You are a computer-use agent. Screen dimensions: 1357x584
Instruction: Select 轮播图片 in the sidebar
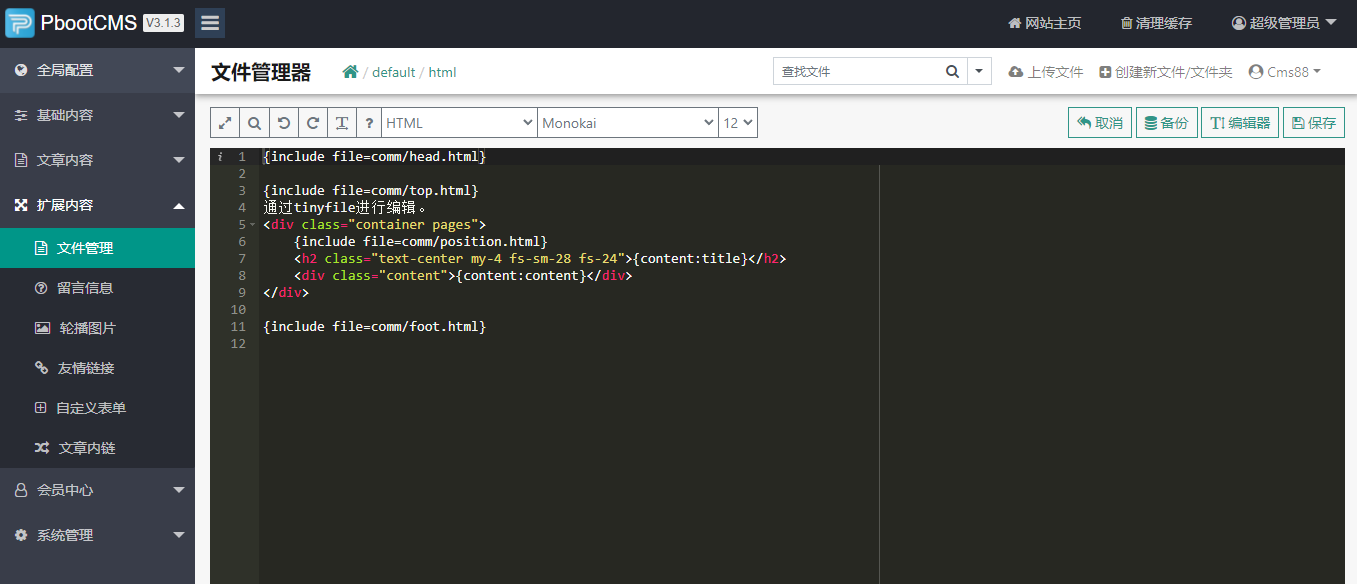[x=87, y=328]
